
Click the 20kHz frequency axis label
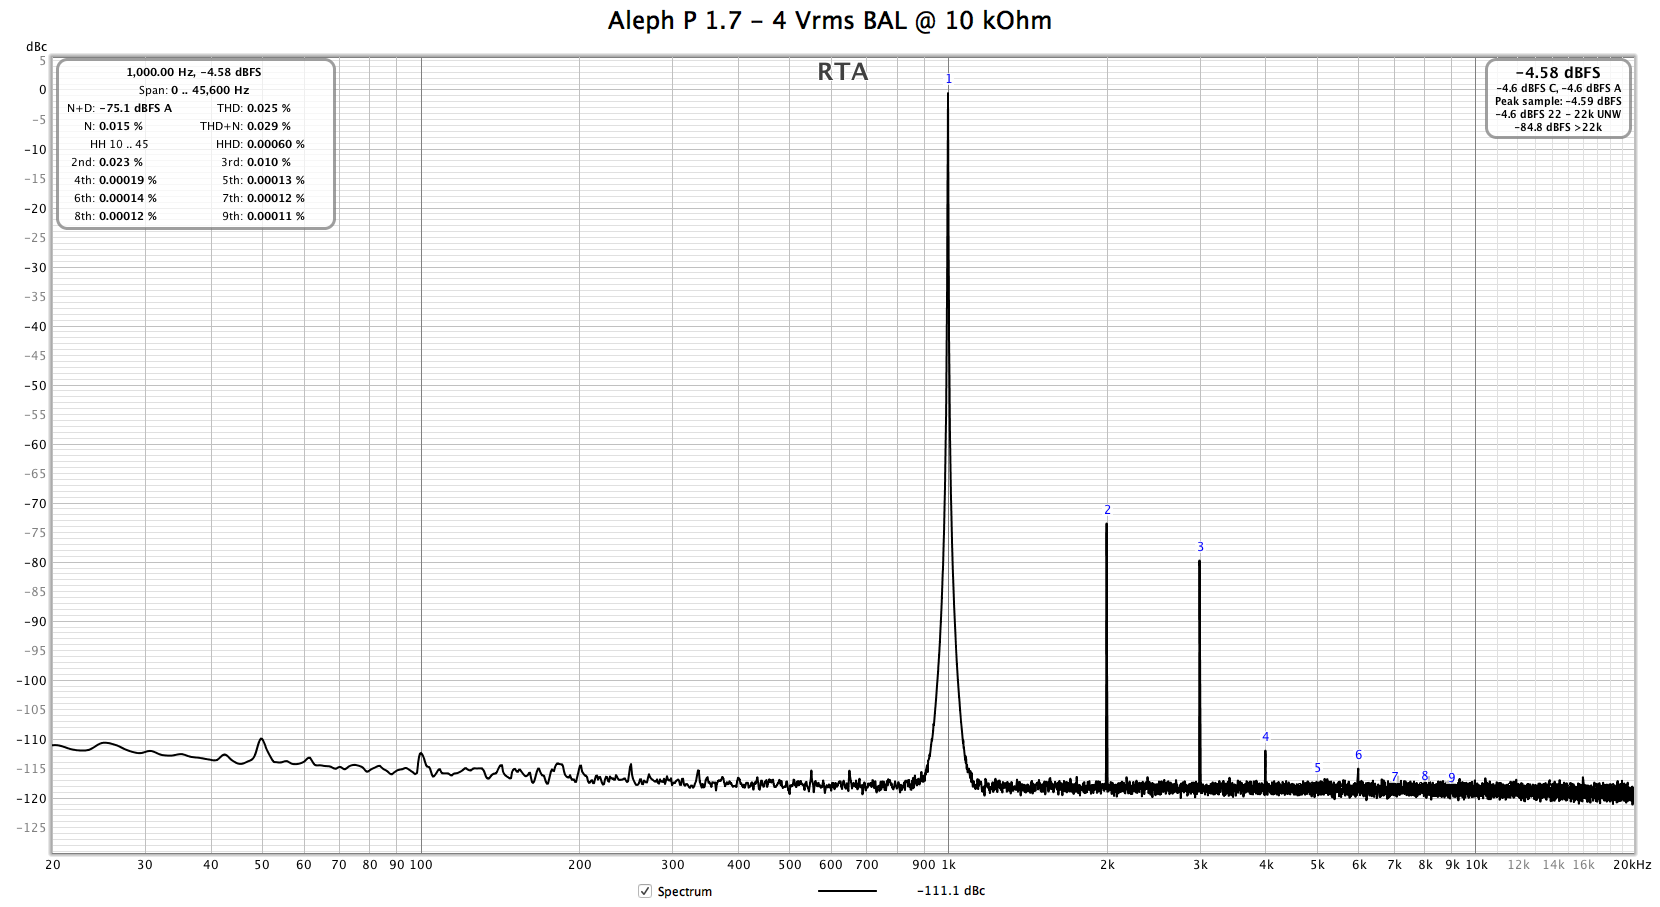1632,865
